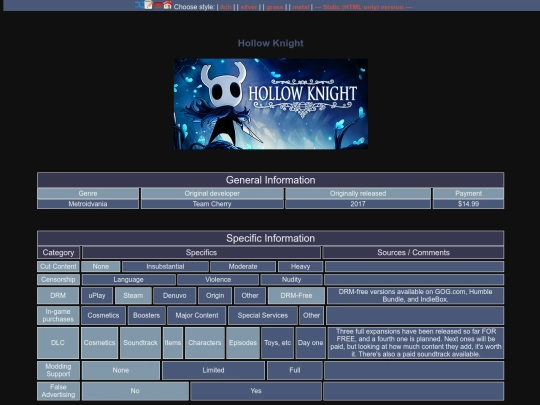The height and width of the screenshot is (405, 540).
Task: Select the 'Episodes' DLC cell
Action: pos(243,343)
